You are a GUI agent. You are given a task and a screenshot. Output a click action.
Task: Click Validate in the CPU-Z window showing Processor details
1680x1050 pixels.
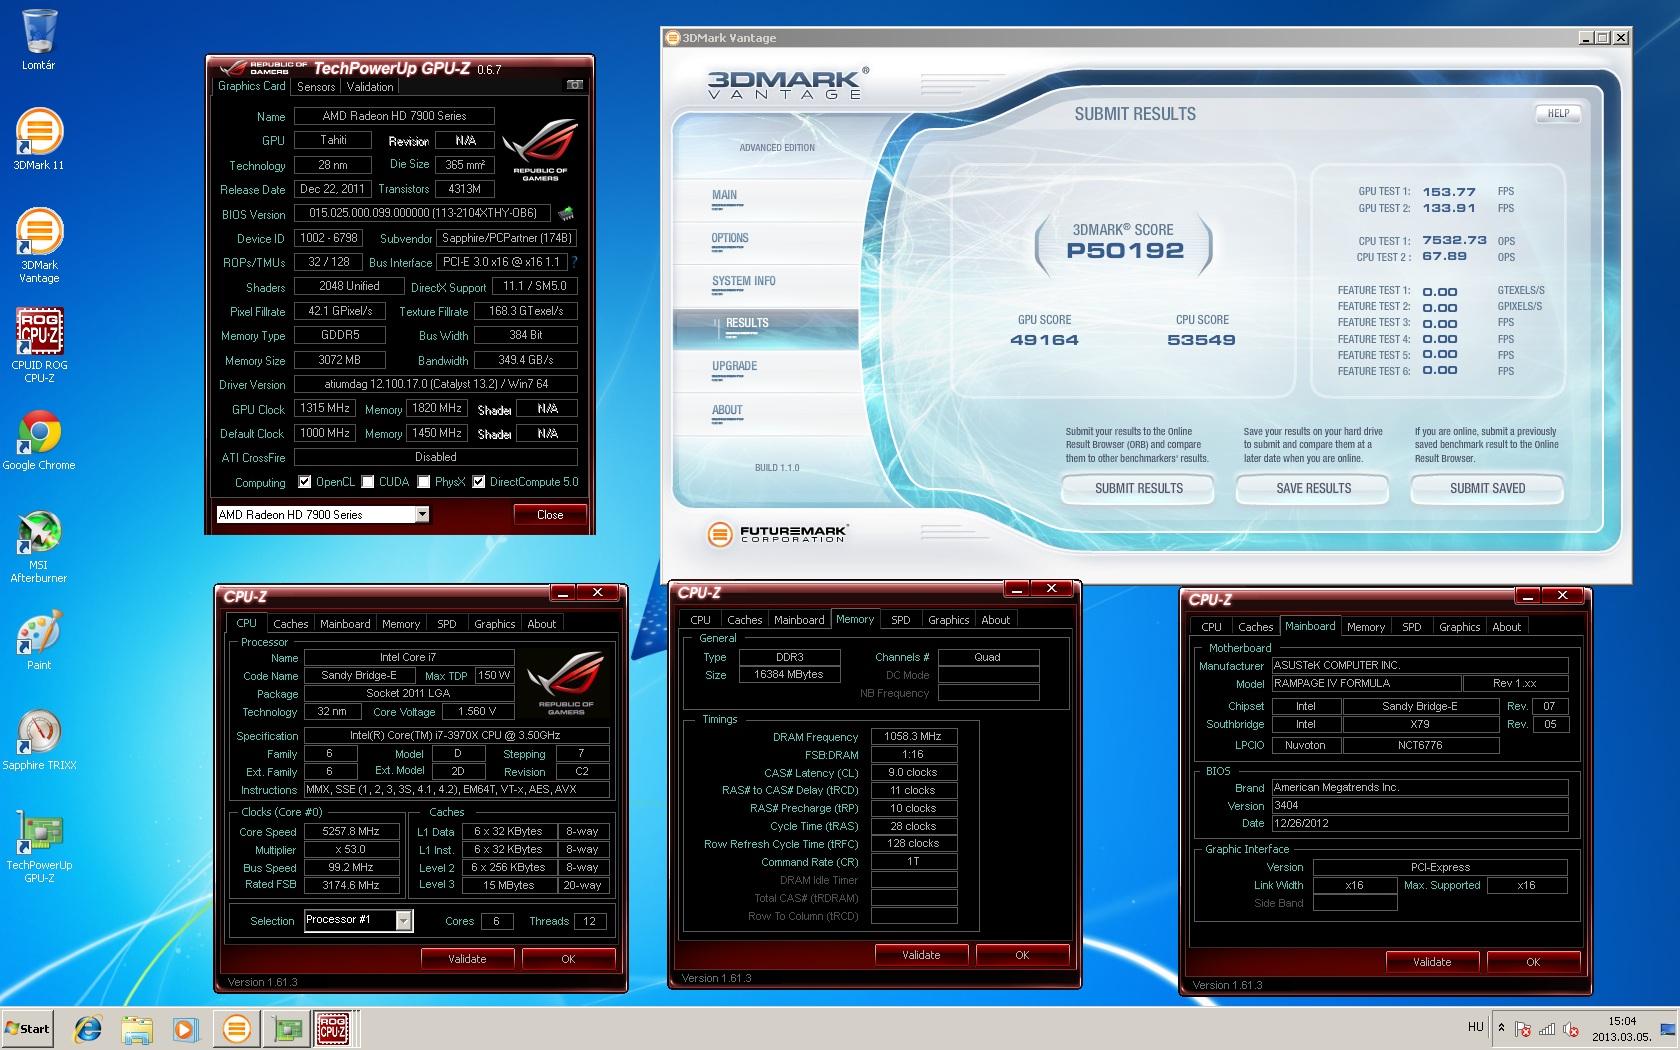(467, 958)
